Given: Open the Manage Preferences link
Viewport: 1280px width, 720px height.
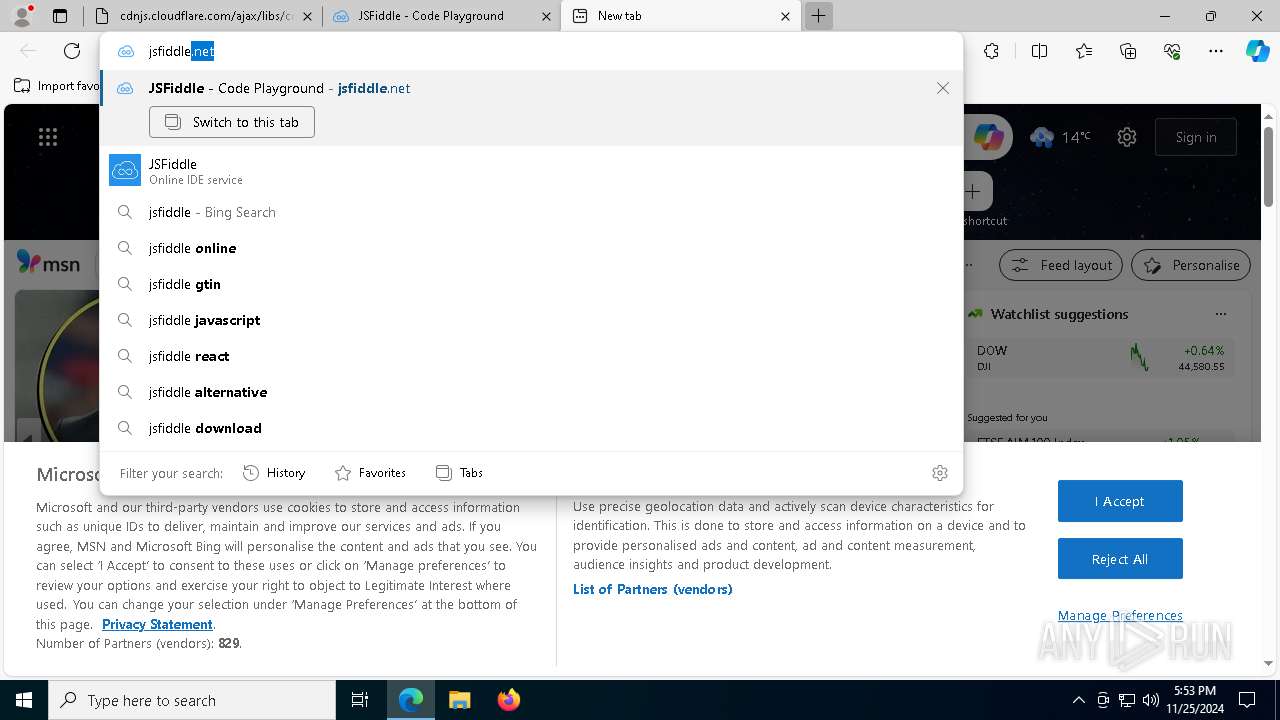Looking at the screenshot, I should click(1120, 615).
